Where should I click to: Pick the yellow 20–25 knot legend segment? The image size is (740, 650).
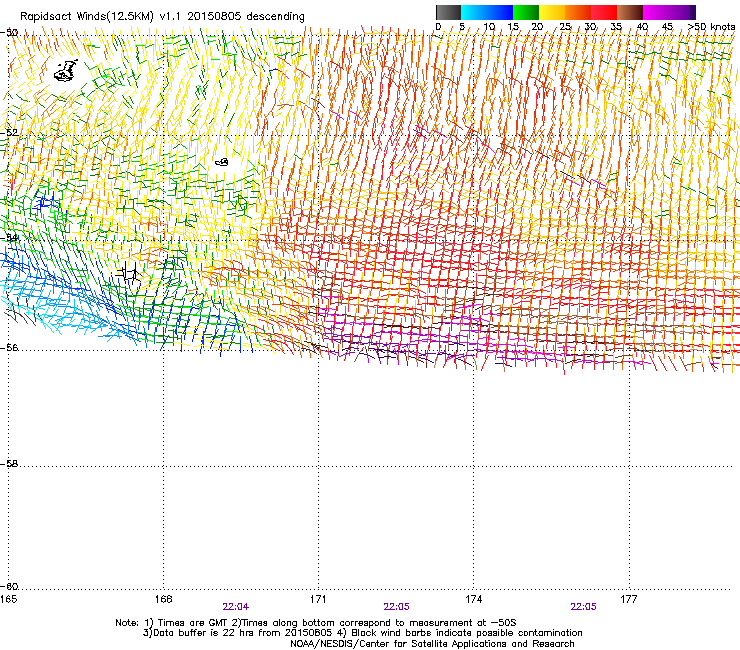click(552, 12)
